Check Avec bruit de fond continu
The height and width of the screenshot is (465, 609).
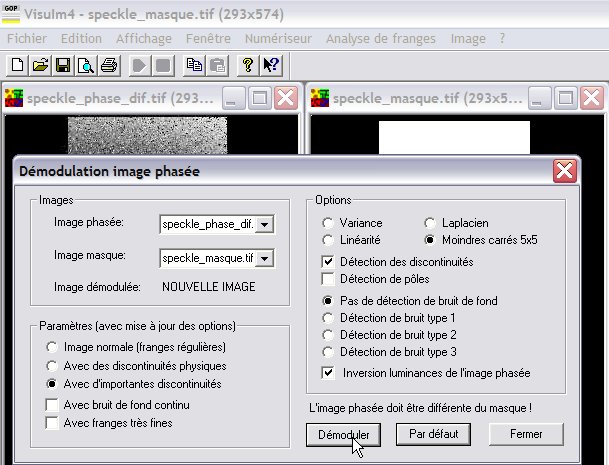[x=52, y=405]
